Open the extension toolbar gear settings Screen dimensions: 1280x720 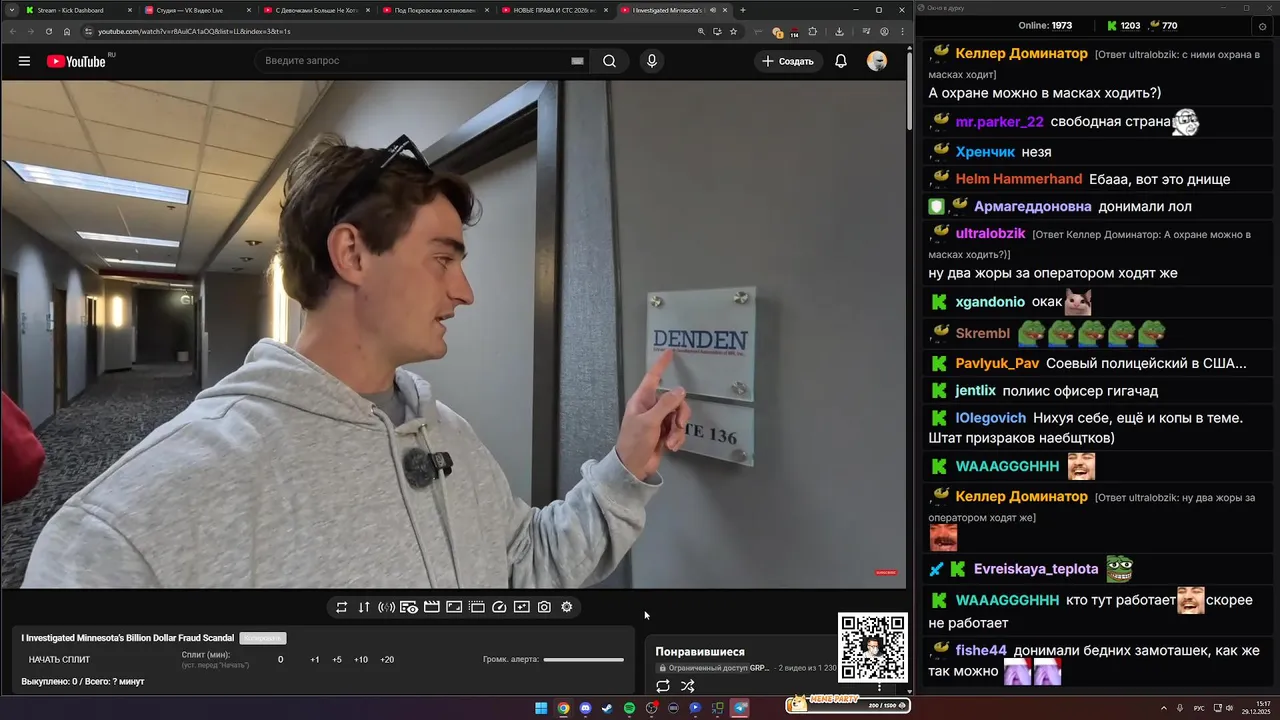[567, 607]
